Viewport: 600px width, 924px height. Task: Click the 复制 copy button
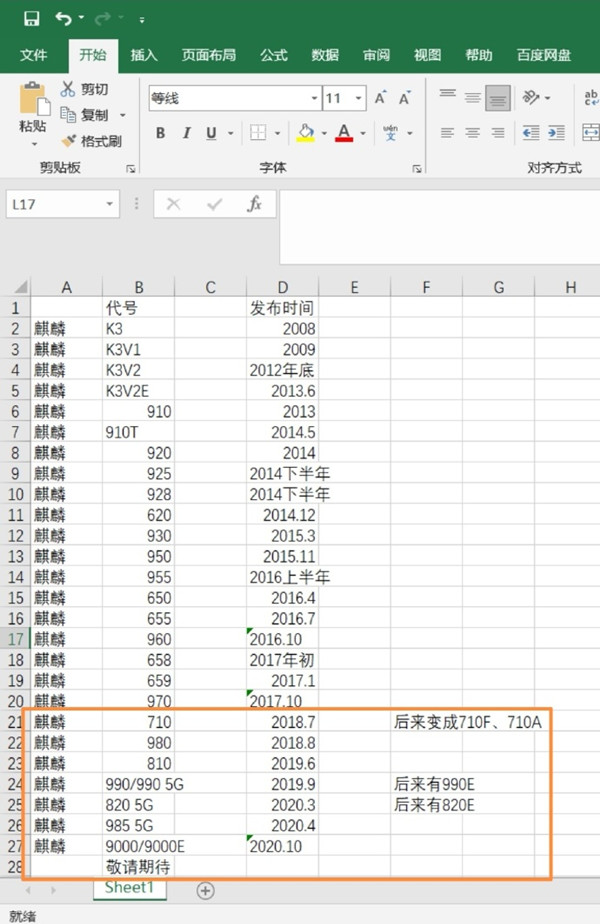pos(84,115)
